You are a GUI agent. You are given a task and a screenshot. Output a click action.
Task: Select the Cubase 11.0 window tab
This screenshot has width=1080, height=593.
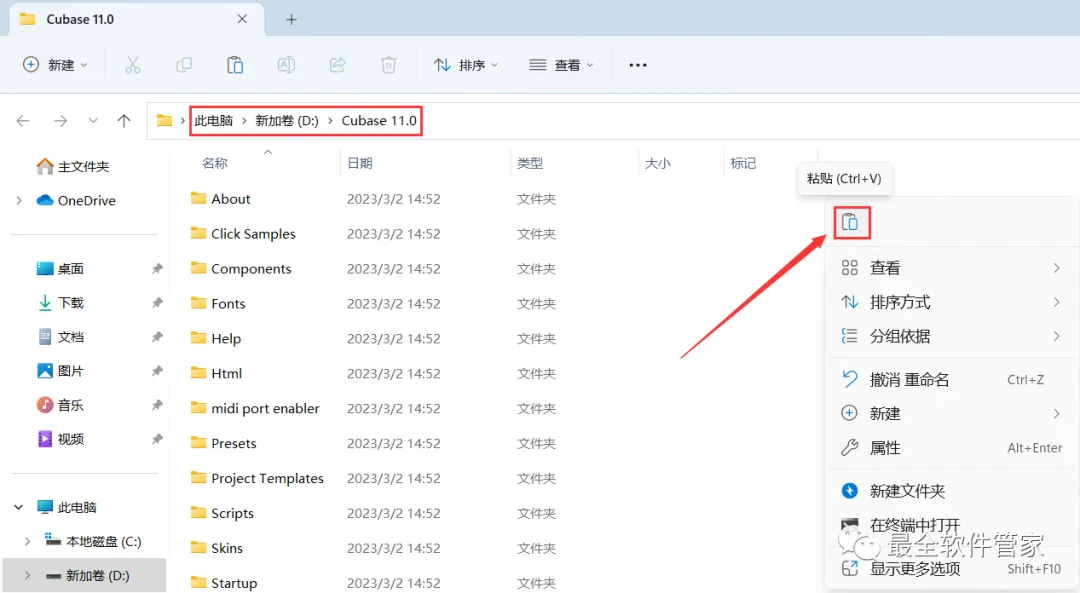pos(136,20)
